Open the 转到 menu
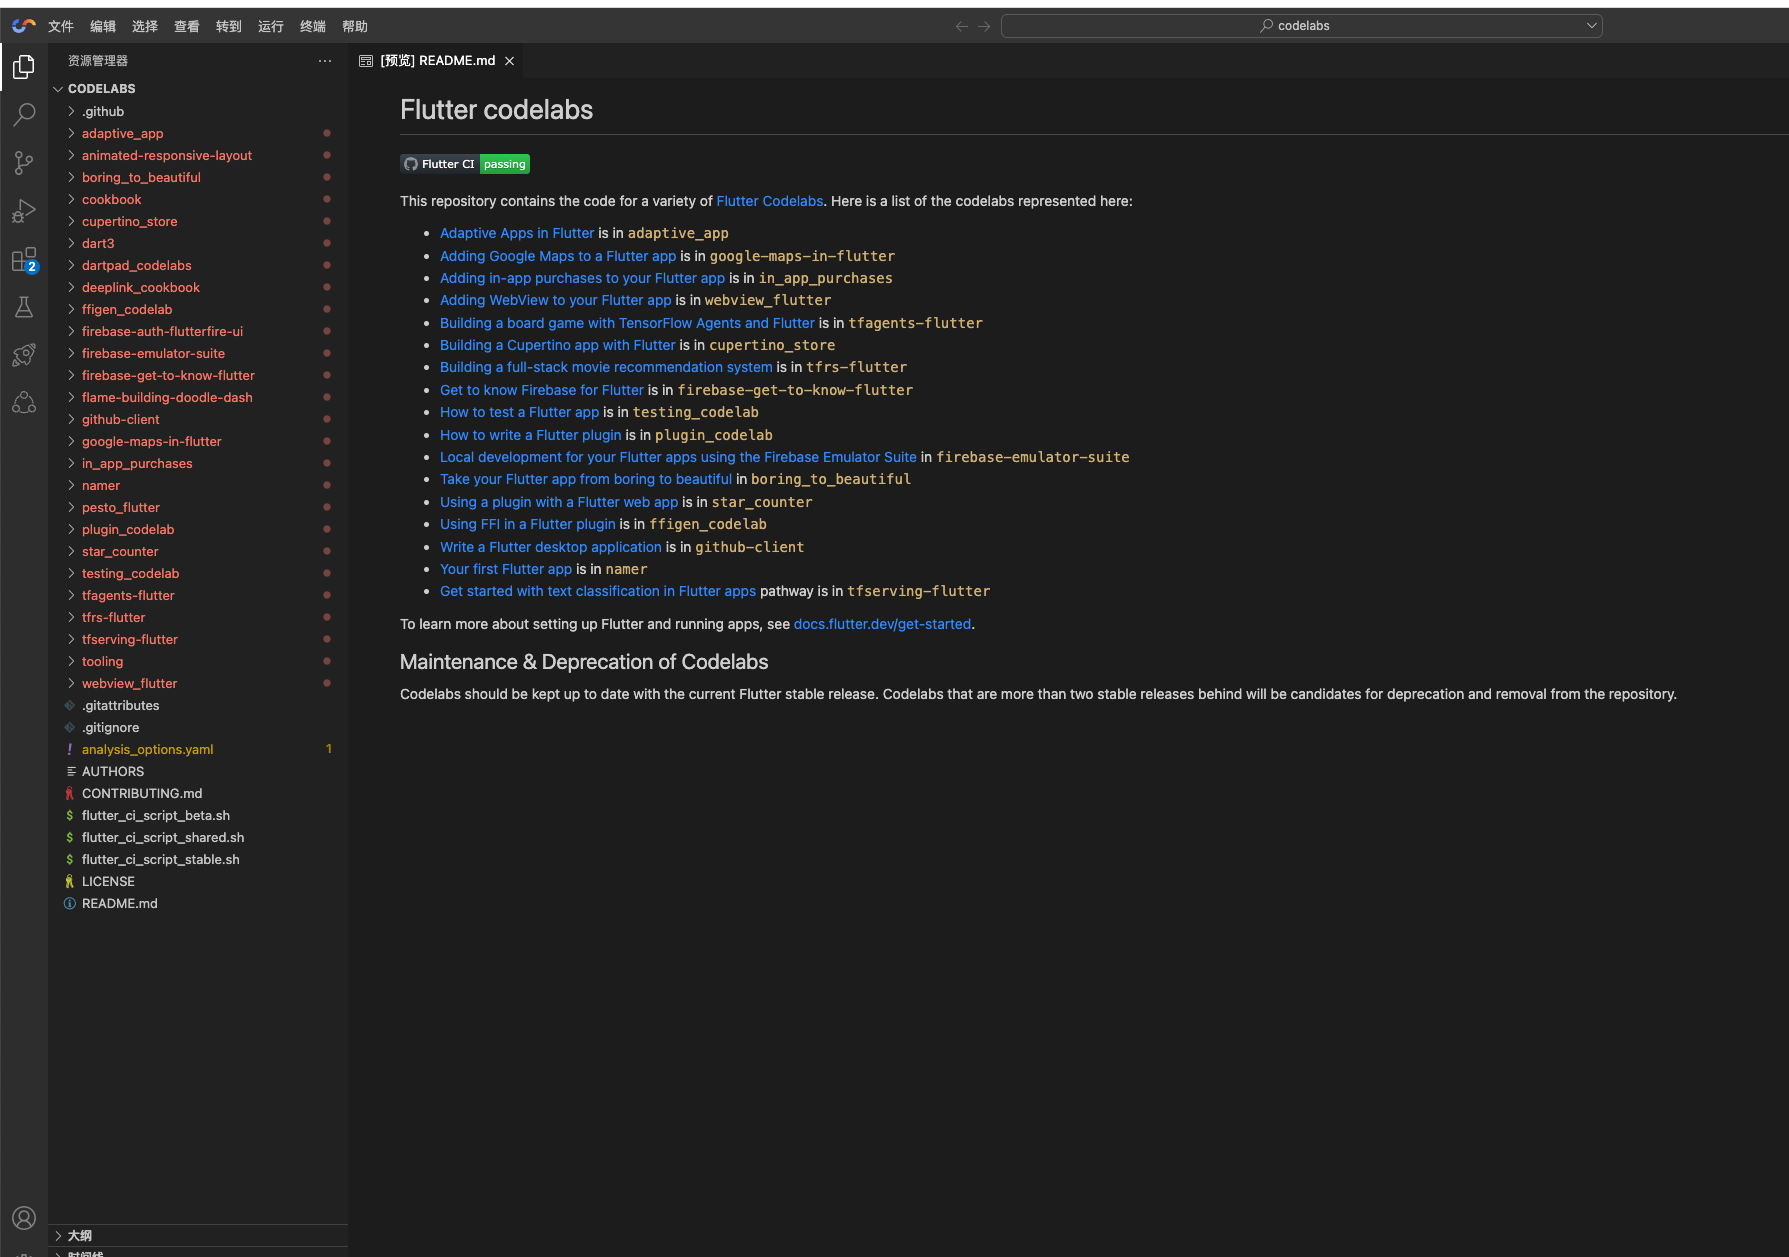Screen dimensions: 1789x1257 point(229,26)
